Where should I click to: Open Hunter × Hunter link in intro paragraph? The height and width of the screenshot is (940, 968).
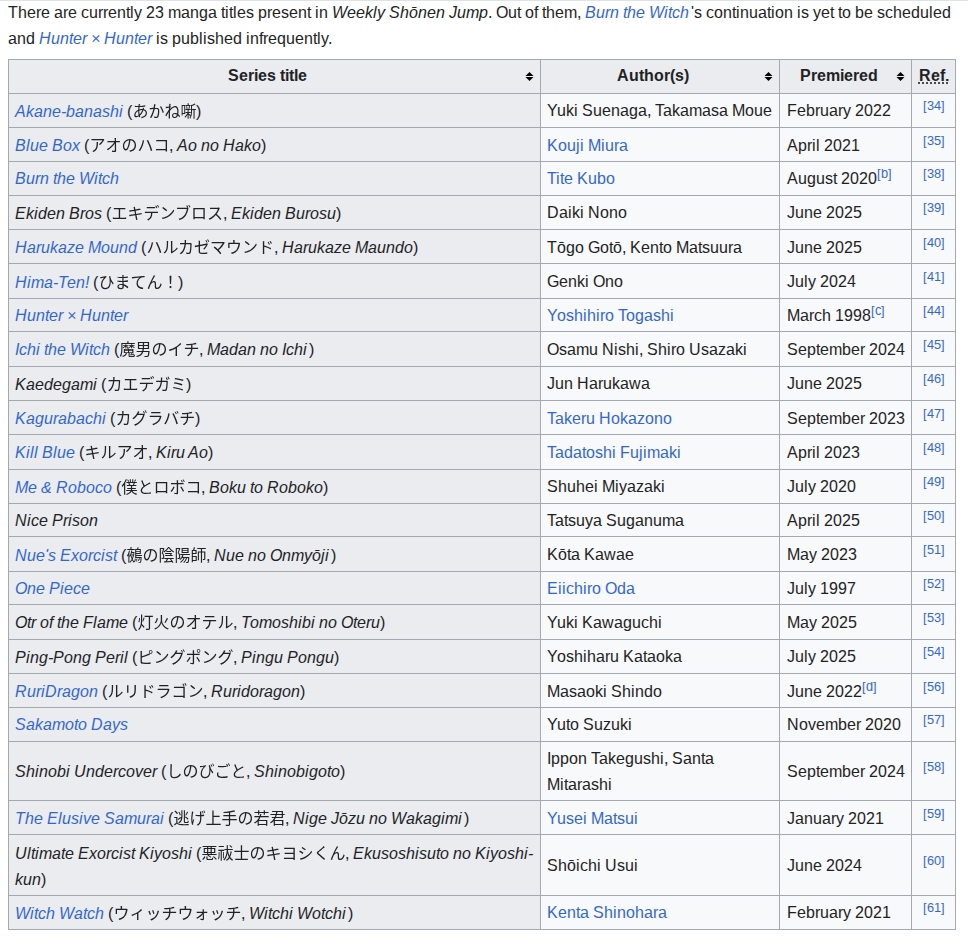[x=95, y=38]
